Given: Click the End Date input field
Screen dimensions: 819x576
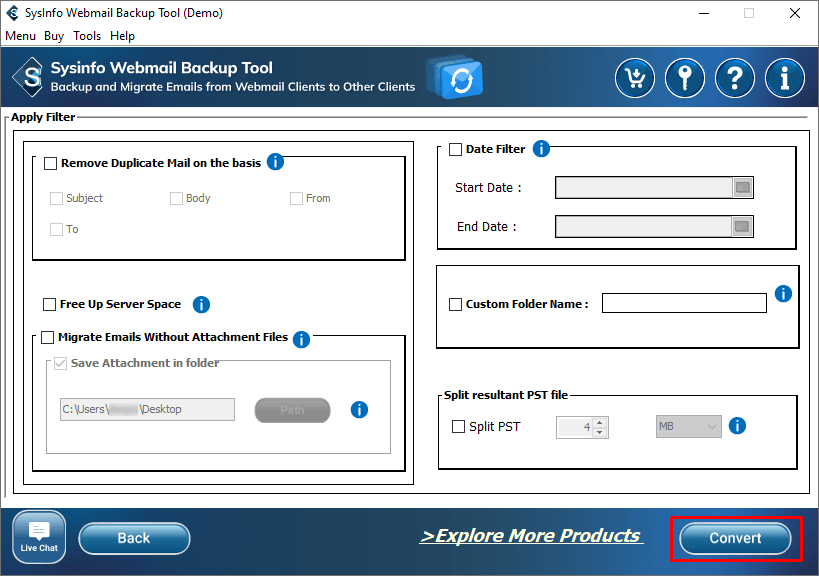Looking at the screenshot, I should point(644,227).
